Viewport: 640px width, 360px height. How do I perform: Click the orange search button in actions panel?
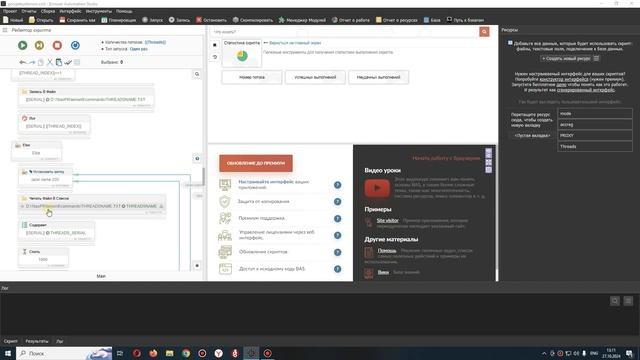(484, 32)
